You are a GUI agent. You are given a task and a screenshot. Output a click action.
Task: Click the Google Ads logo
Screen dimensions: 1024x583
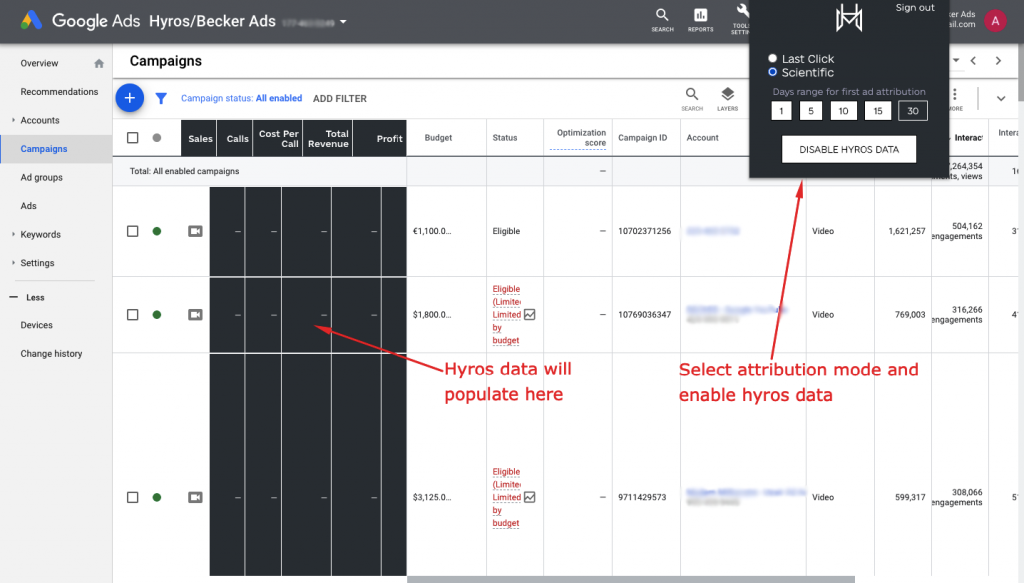click(31, 21)
